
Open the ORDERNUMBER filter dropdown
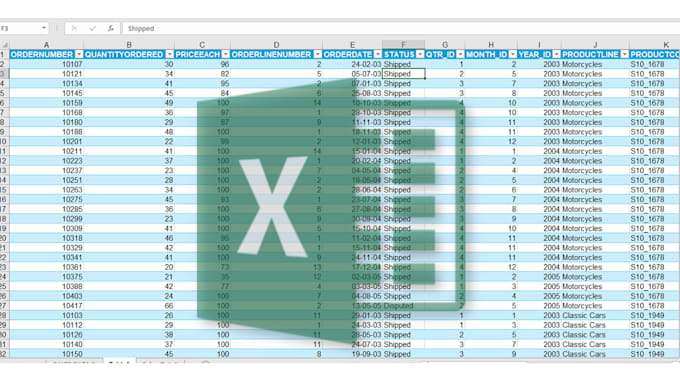pos(78,54)
